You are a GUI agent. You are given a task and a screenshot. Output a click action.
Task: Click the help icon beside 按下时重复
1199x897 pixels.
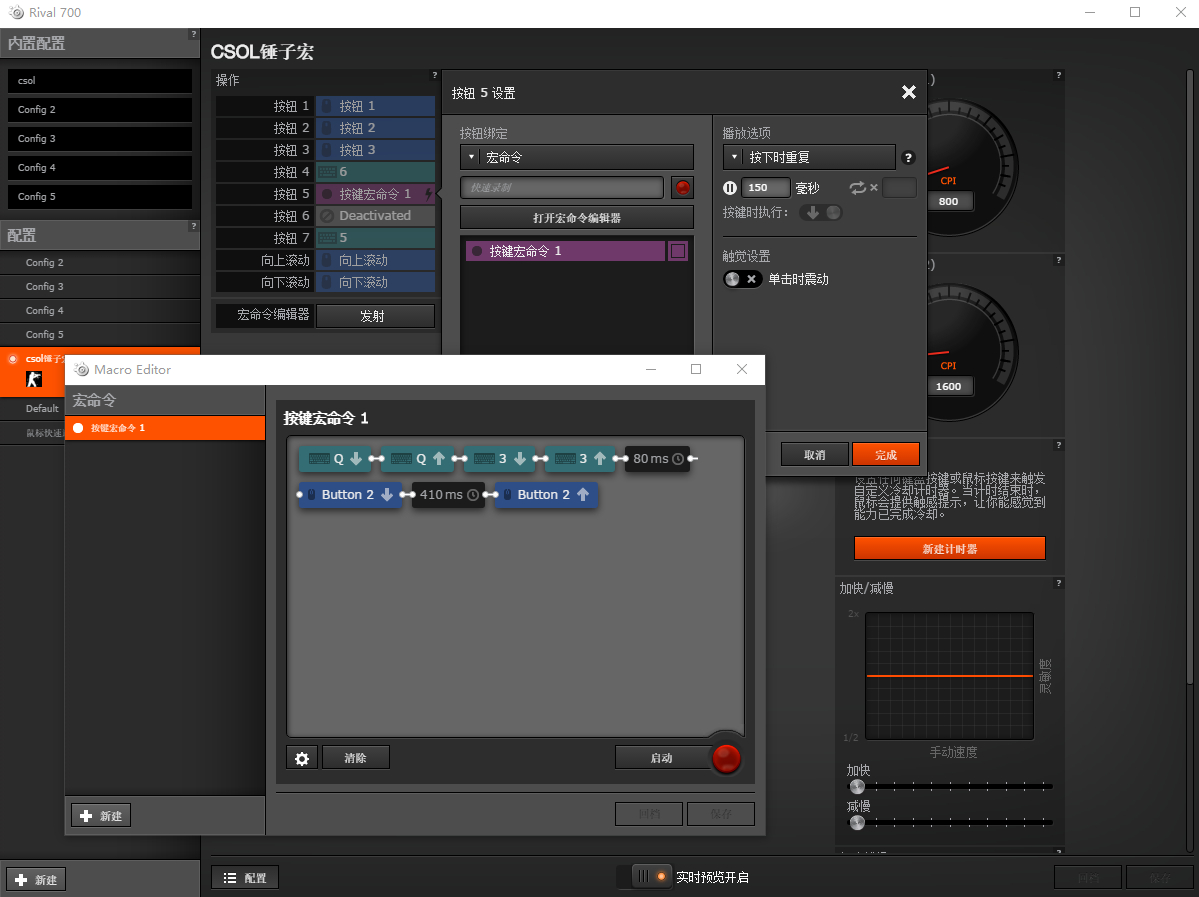908,158
